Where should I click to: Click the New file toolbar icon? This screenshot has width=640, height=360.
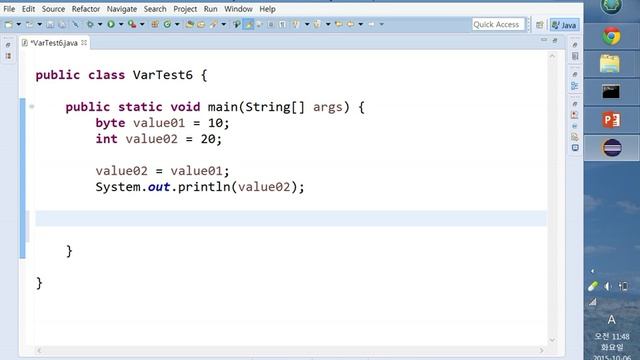pyautogui.click(x=8, y=24)
